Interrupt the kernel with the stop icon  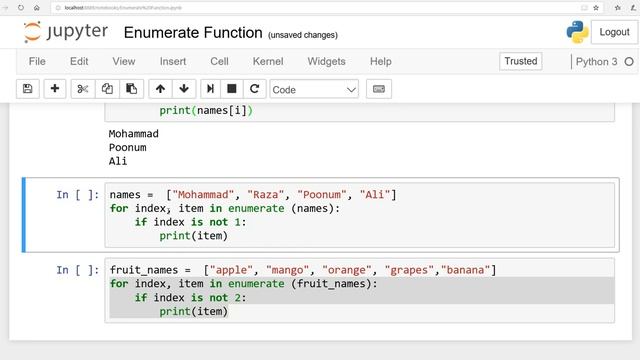point(232,89)
